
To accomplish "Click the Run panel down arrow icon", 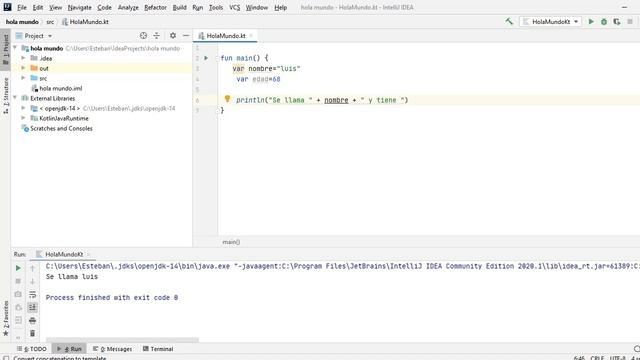I will [33, 281].
